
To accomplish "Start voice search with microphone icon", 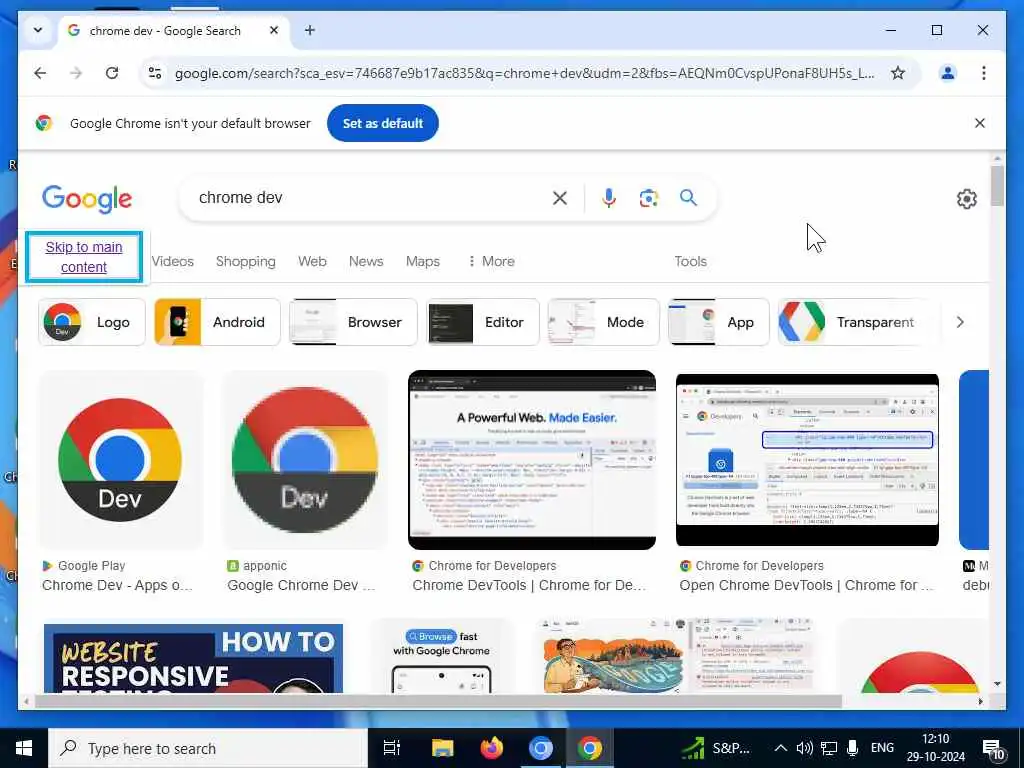I will coord(609,198).
